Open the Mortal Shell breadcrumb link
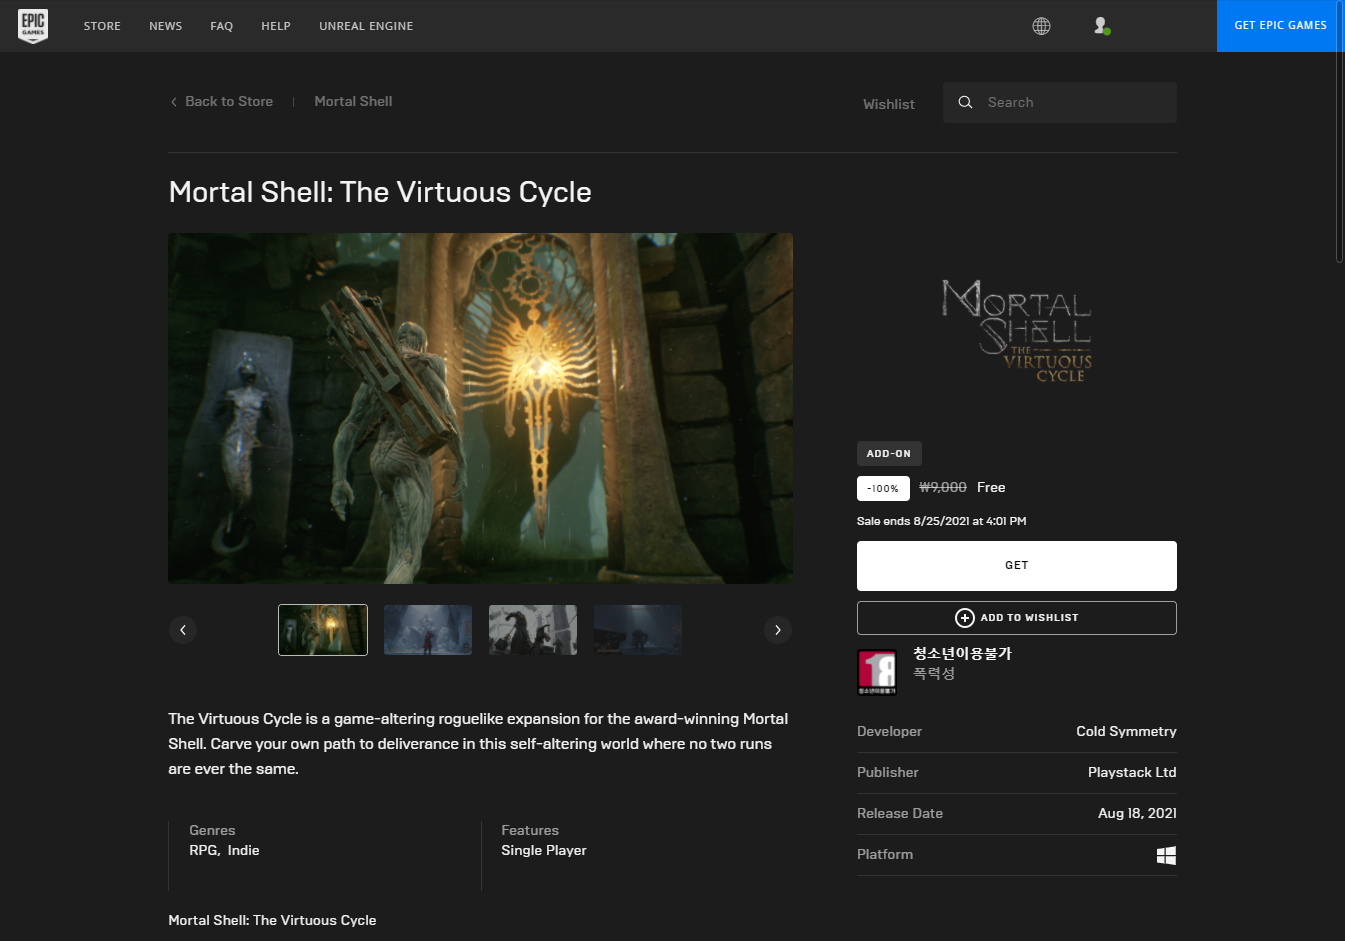Screen dimensions: 1345x941 [353, 101]
